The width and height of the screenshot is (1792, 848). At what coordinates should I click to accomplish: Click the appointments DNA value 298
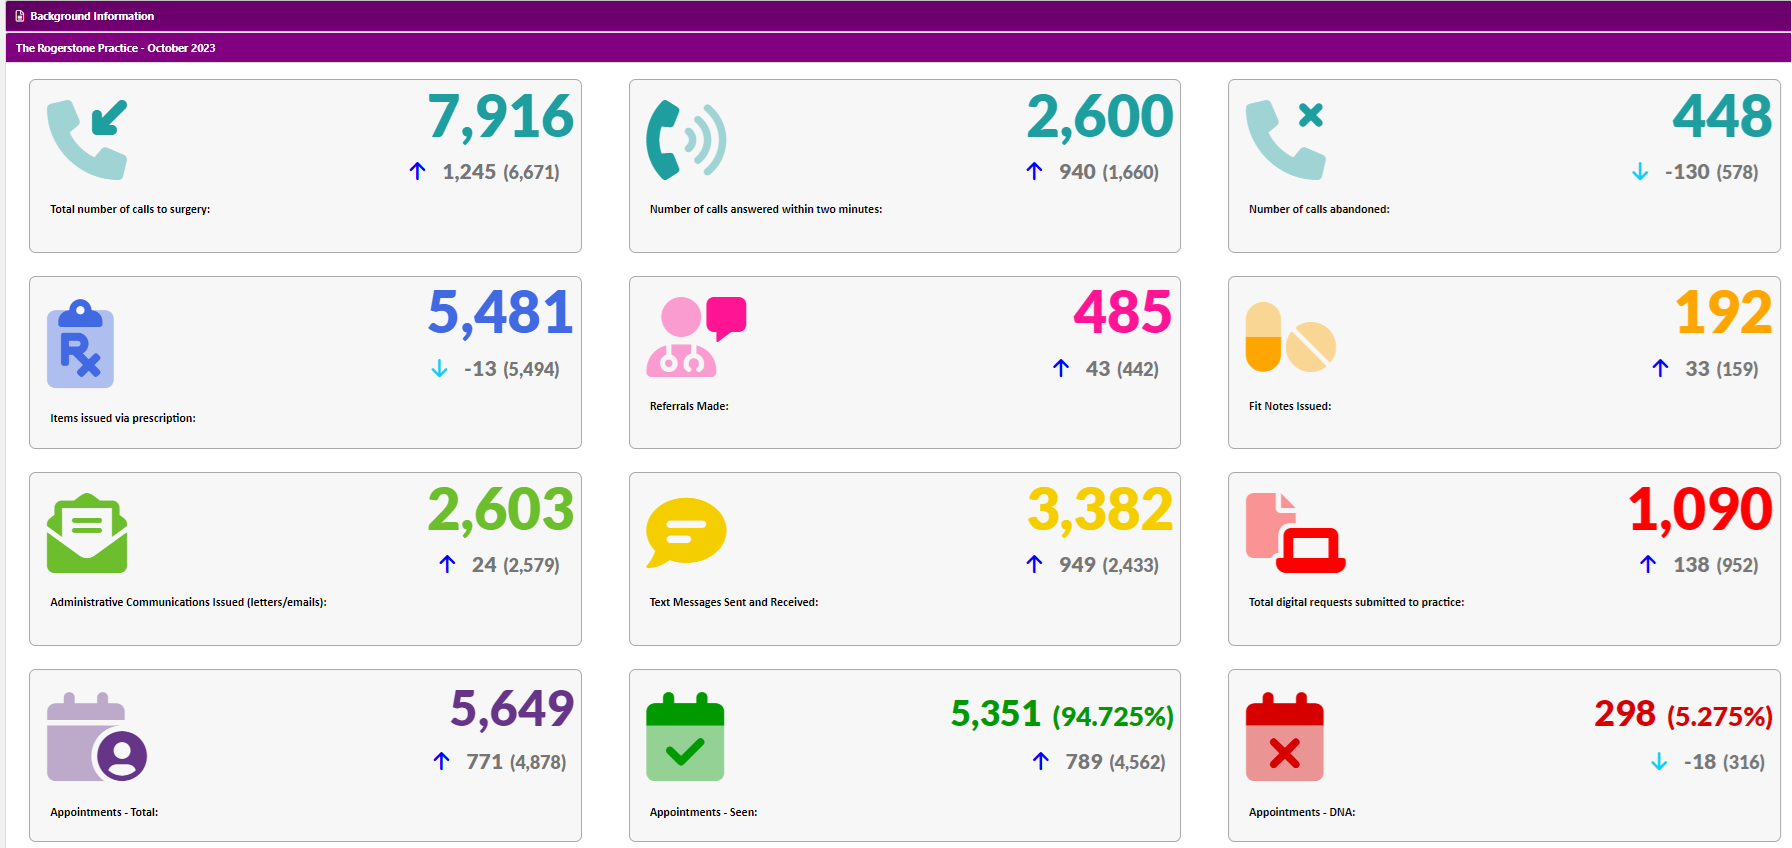pyautogui.click(x=1625, y=713)
